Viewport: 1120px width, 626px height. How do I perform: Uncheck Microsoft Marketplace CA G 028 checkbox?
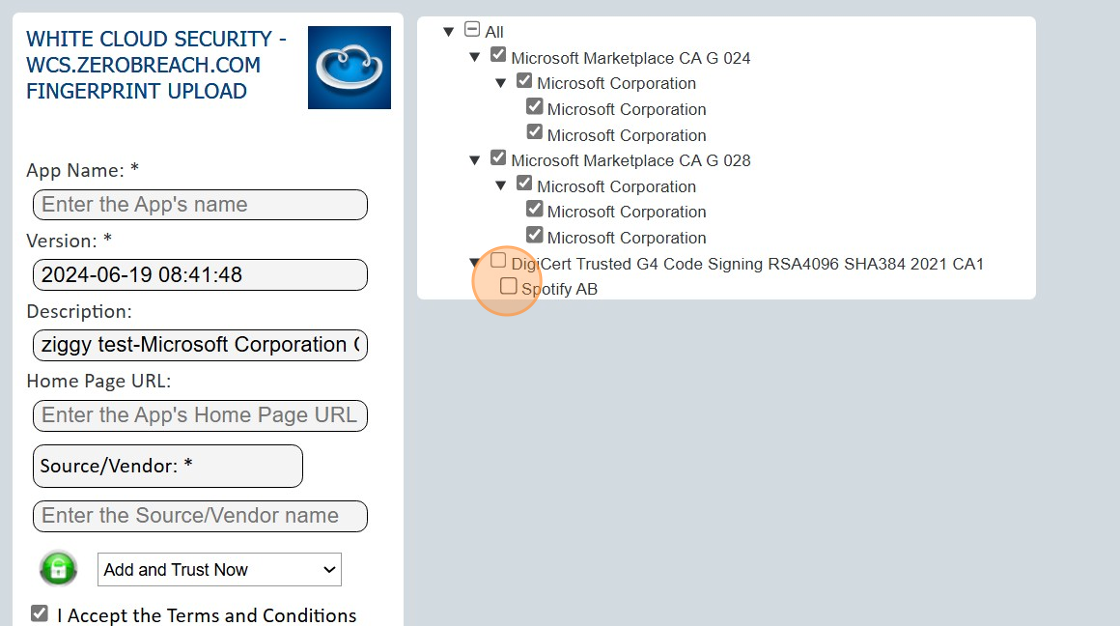pos(498,158)
